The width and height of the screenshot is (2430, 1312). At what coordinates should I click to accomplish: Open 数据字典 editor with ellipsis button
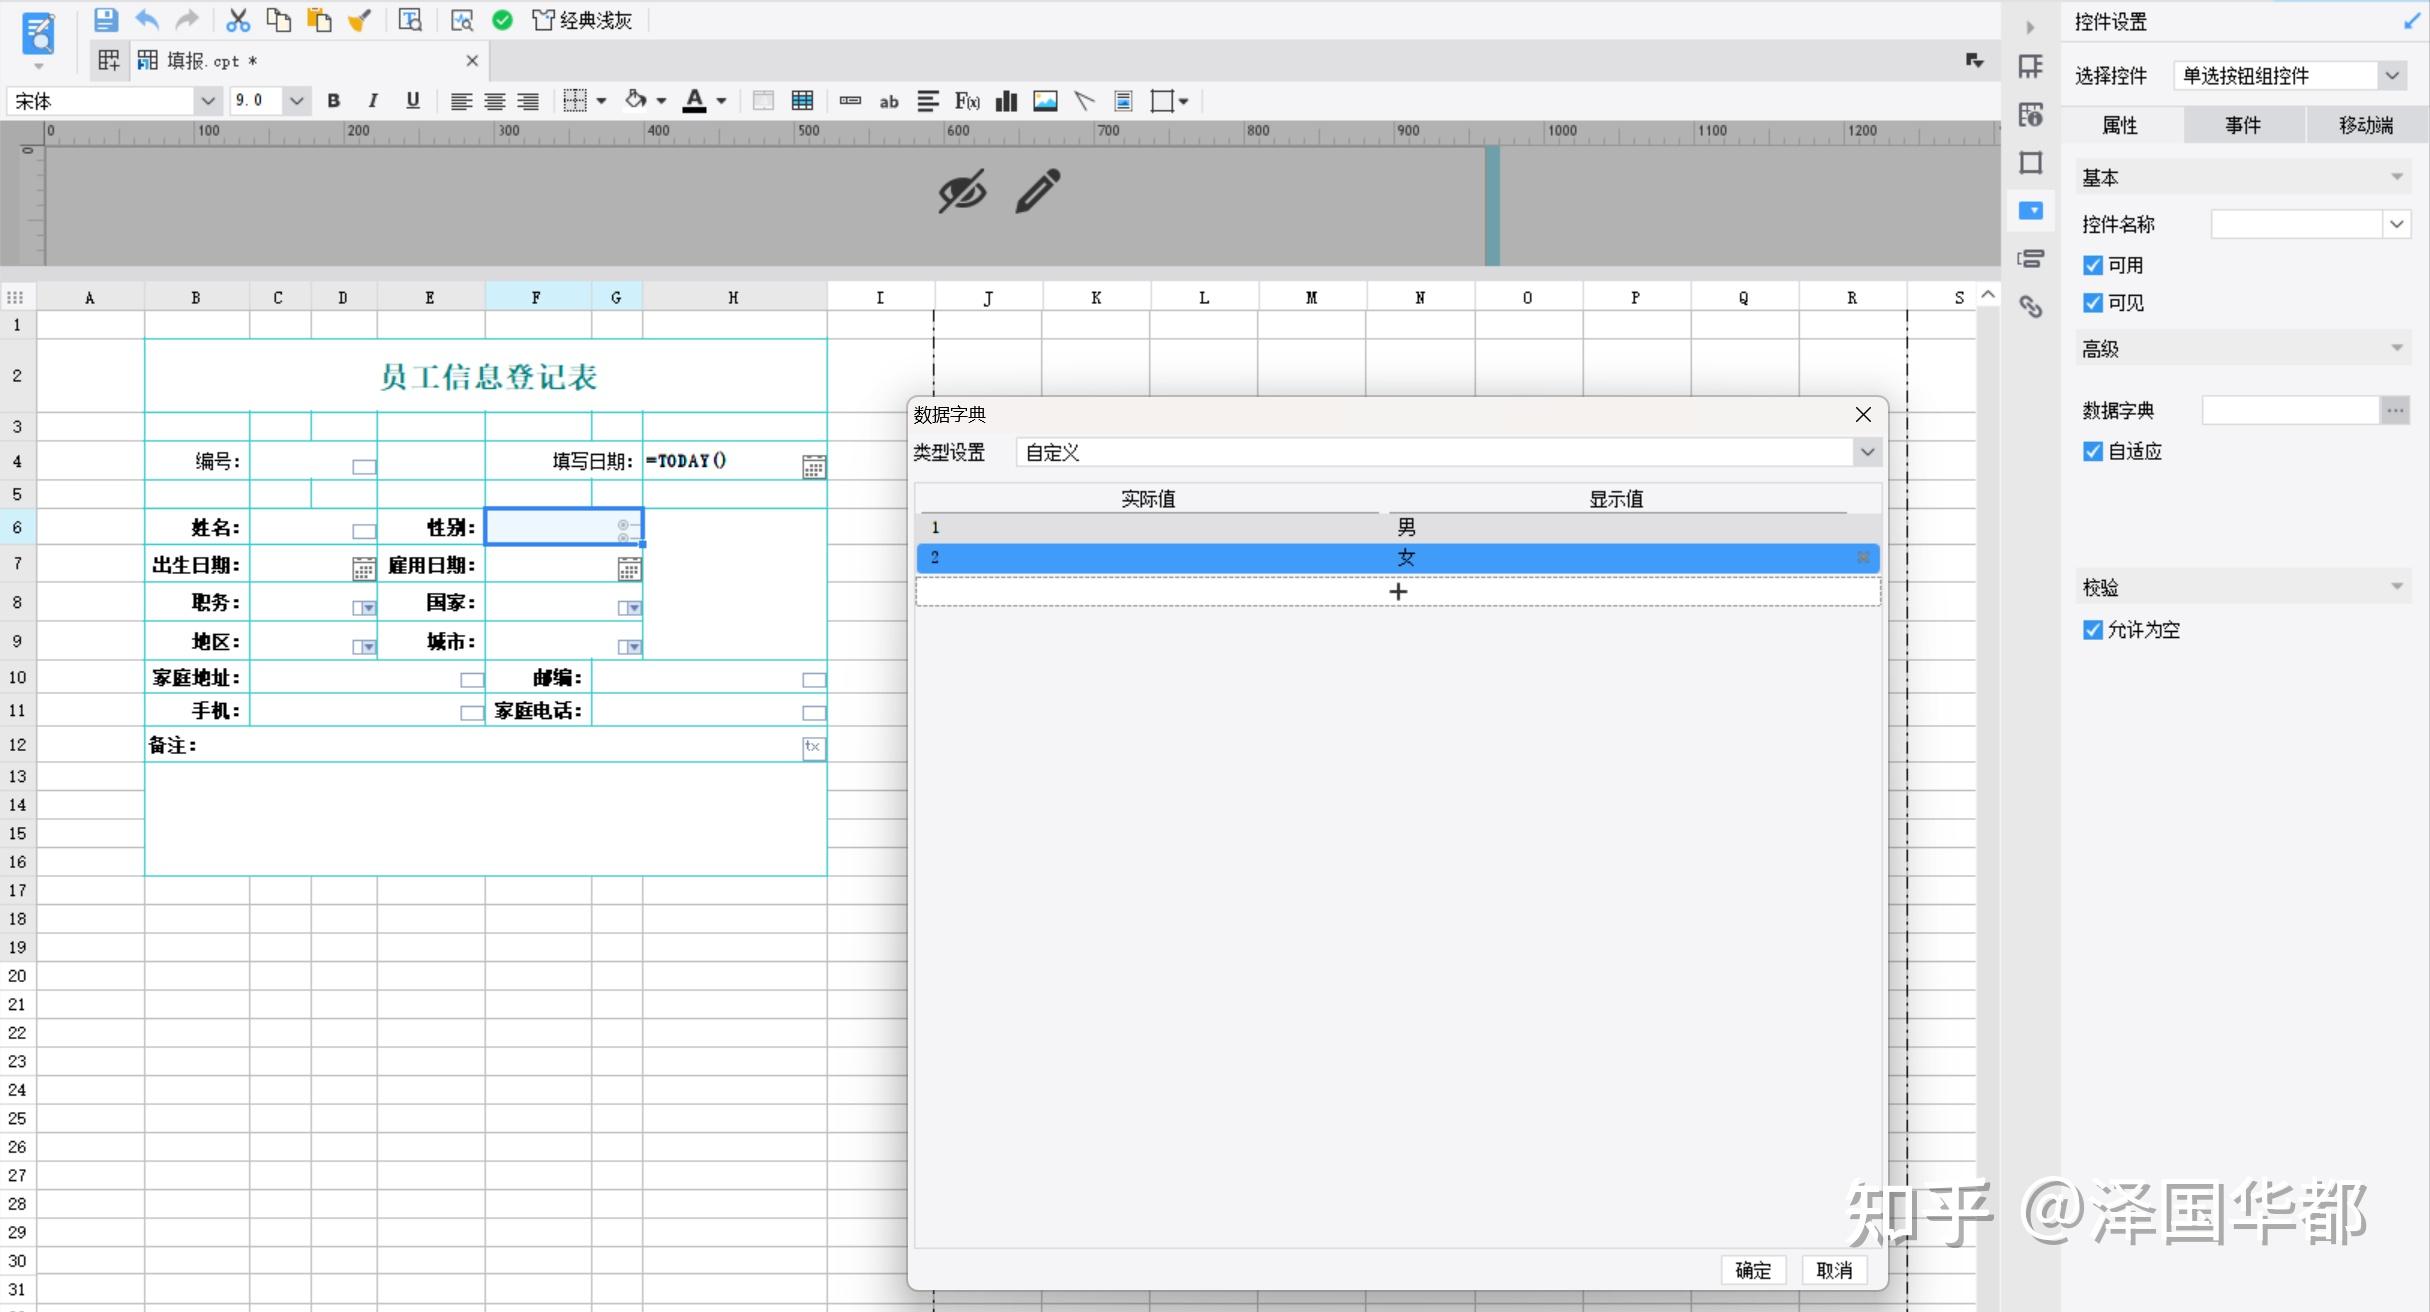coord(2395,410)
